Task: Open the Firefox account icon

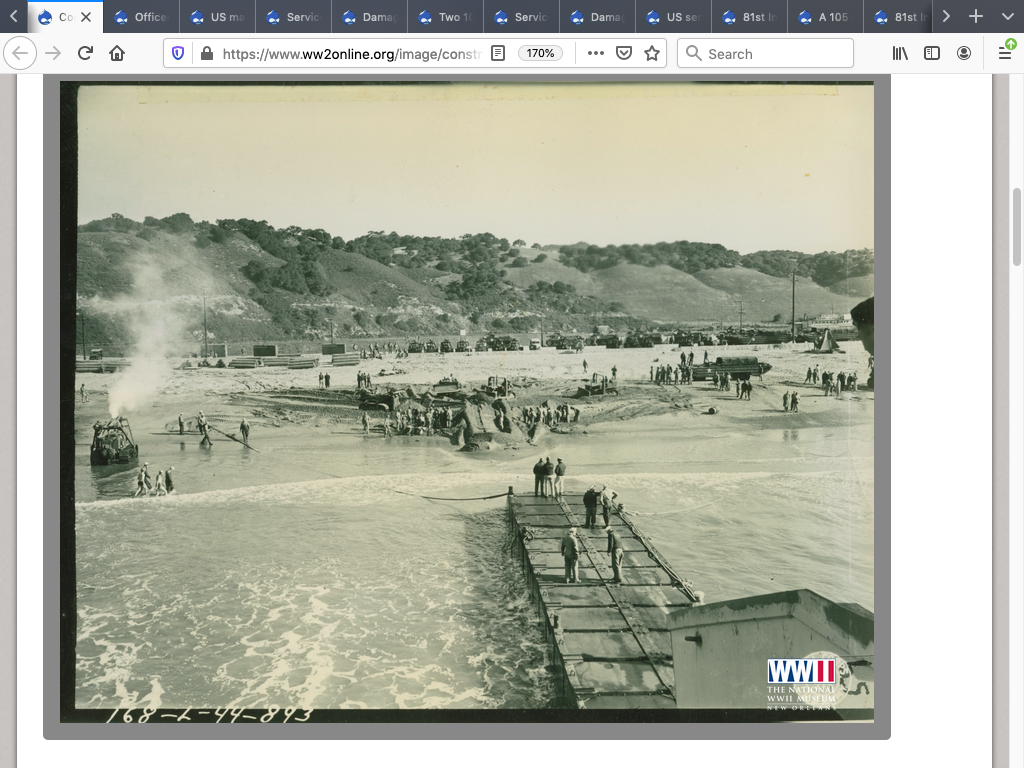Action: [964, 53]
